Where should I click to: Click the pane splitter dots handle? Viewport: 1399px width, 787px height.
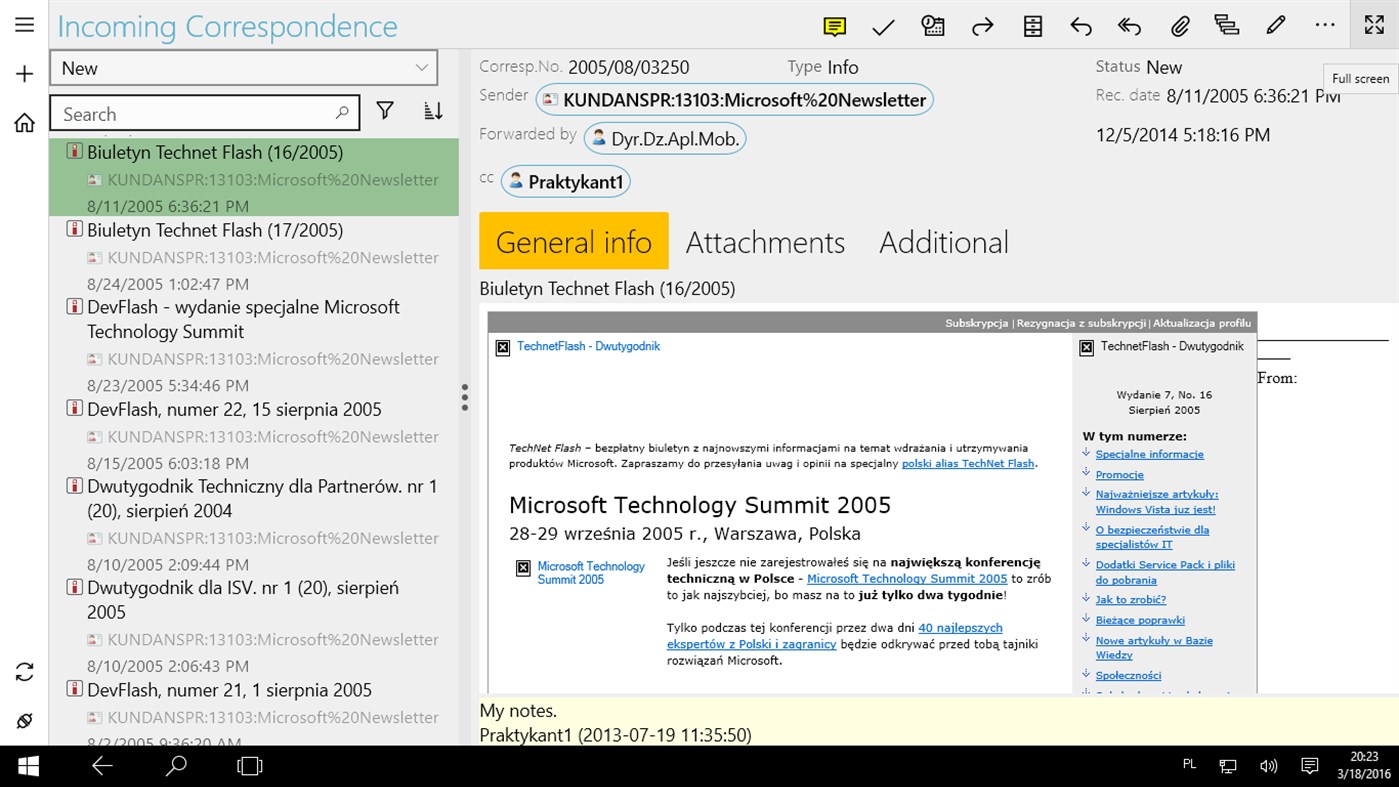(x=465, y=397)
